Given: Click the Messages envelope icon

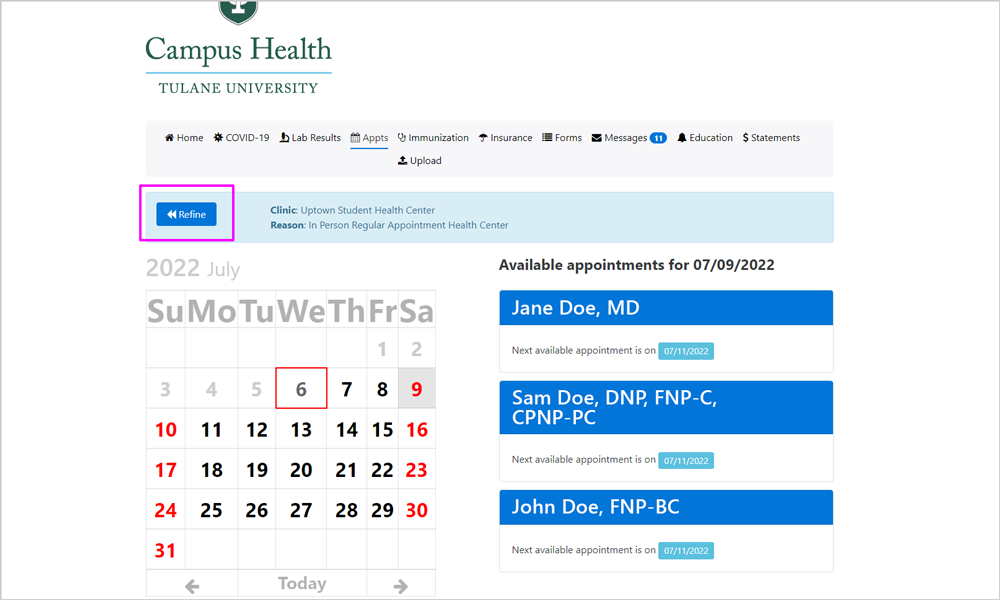Looking at the screenshot, I should (597, 138).
